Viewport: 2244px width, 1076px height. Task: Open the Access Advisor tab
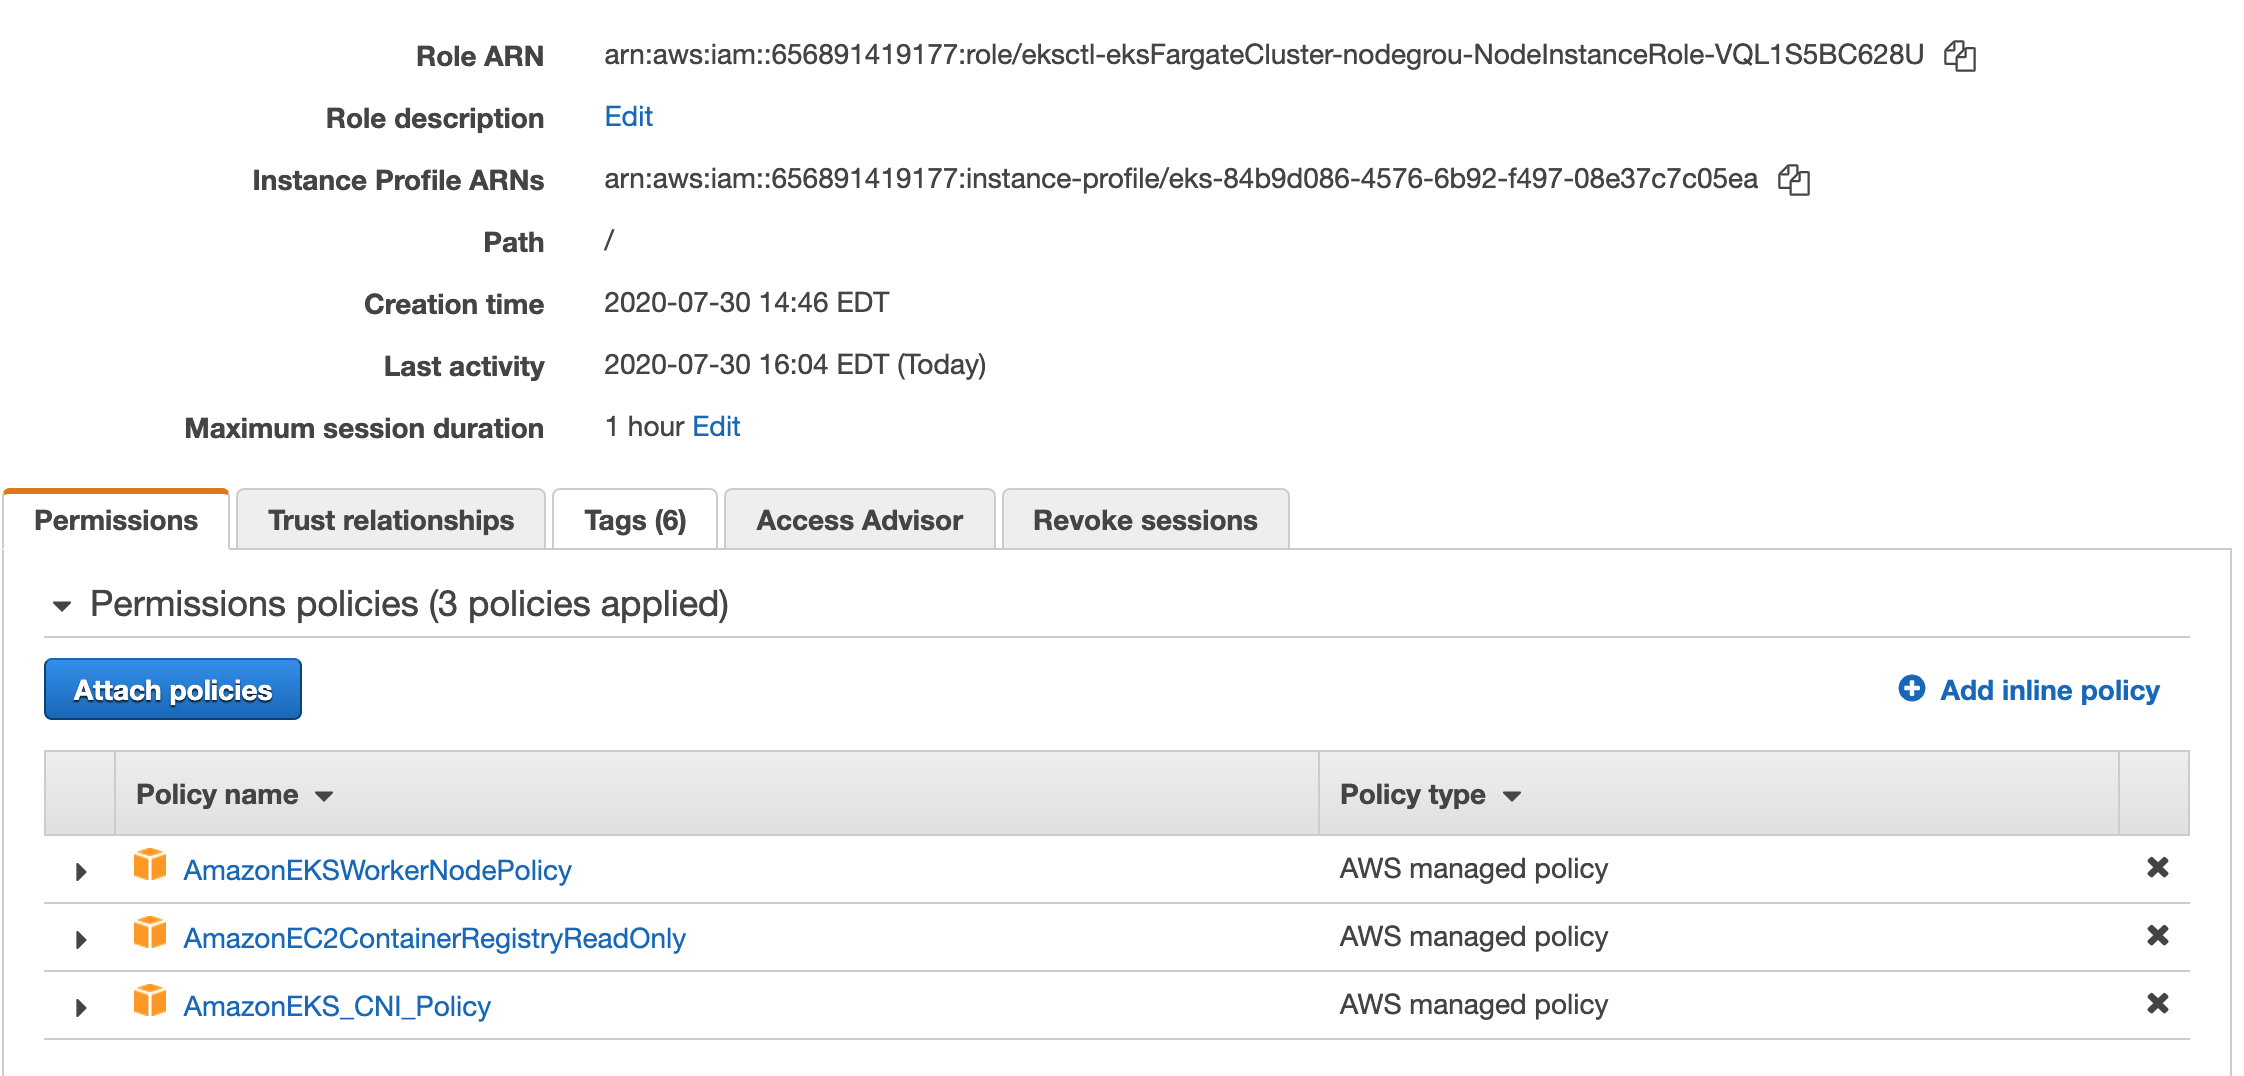pyautogui.click(x=859, y=519)
